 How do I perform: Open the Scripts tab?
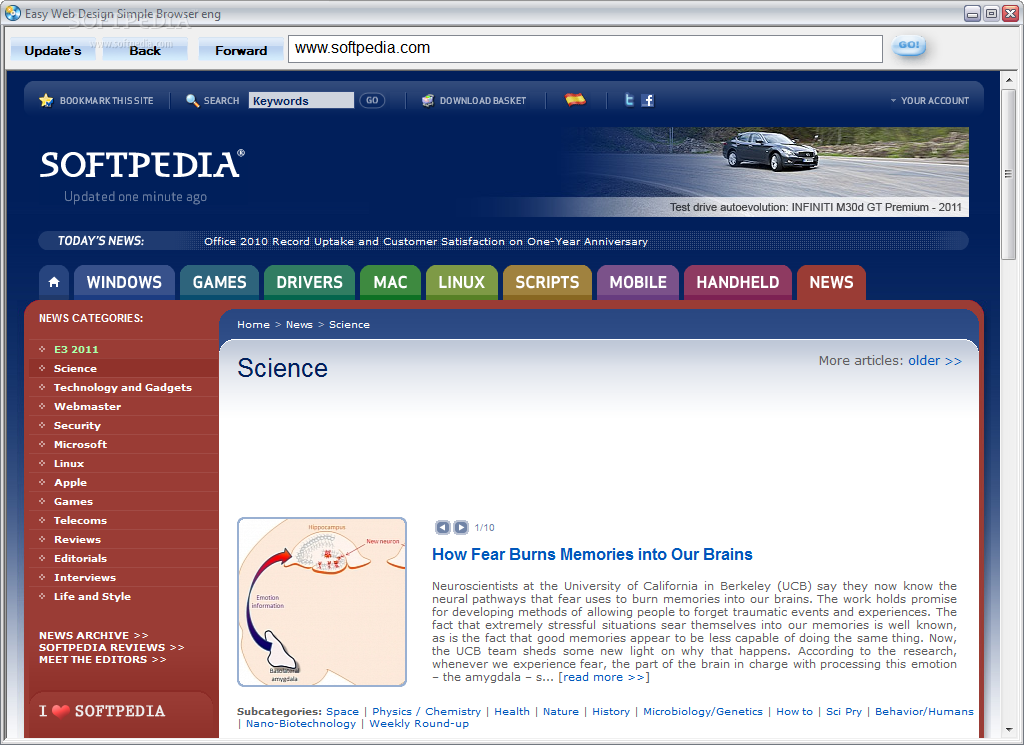(x=547, y=282)
